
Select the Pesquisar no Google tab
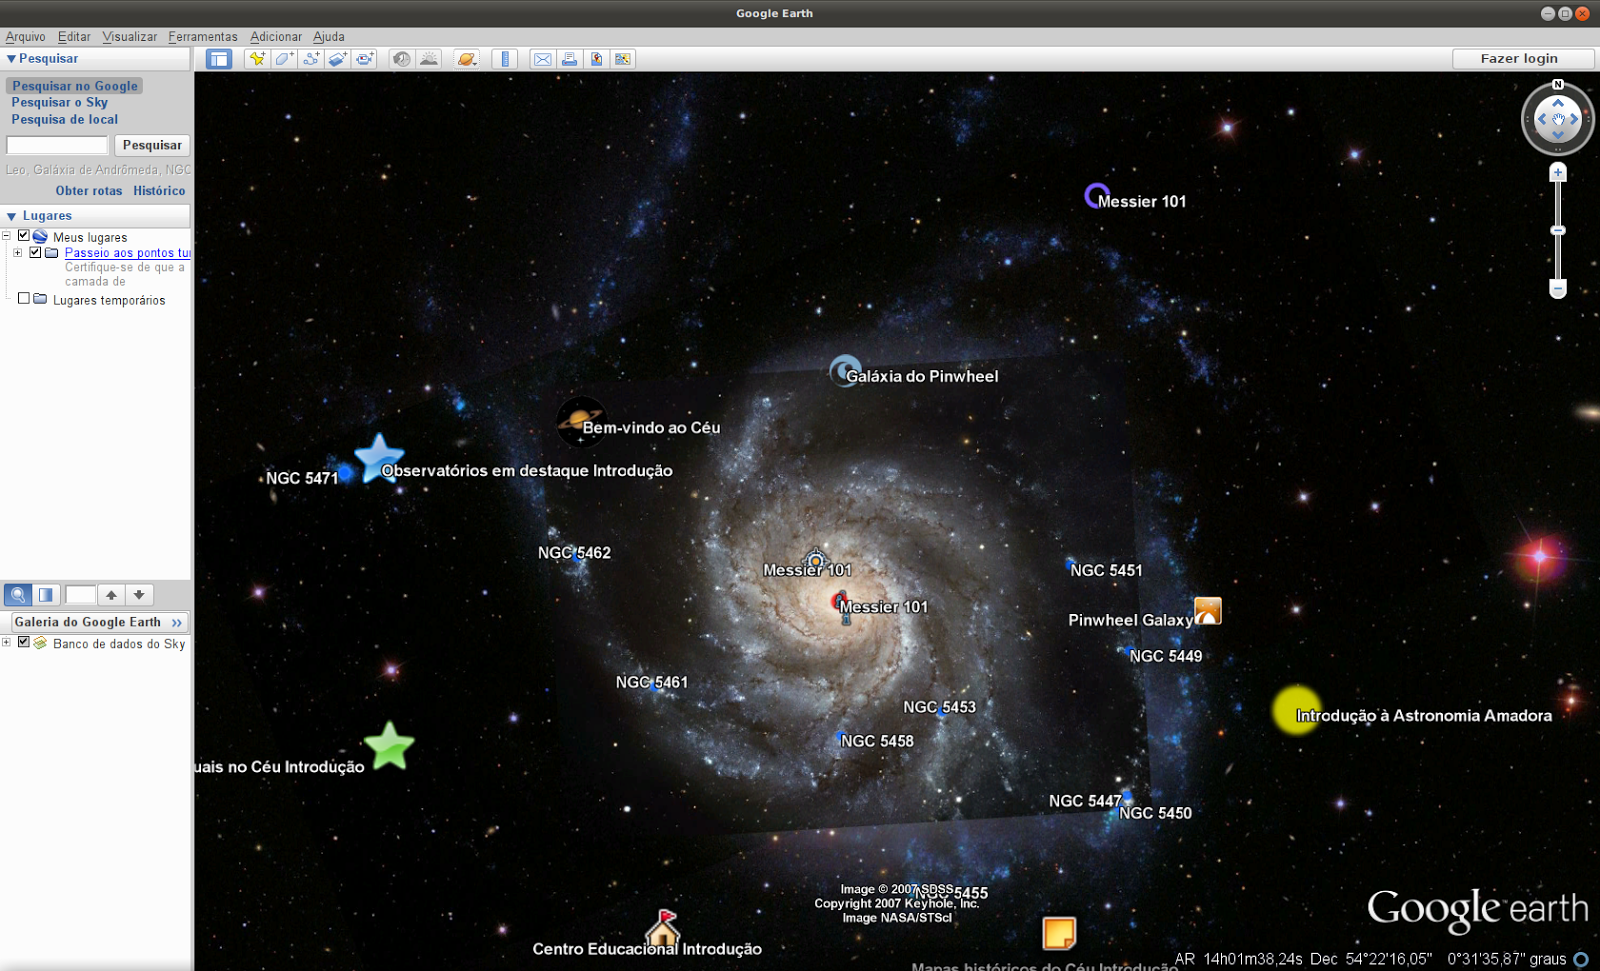pos(75,86)
